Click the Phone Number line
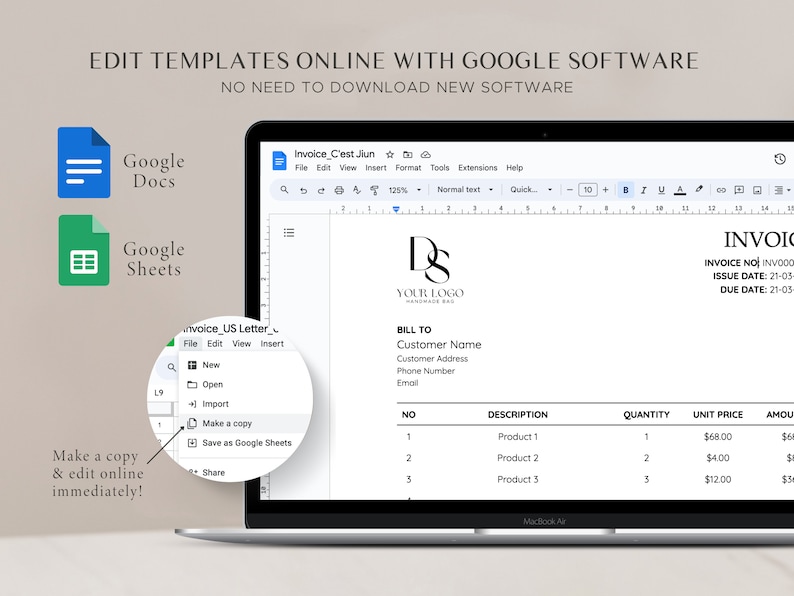This screenshot has width=794, height=596. click(x=425, y=371)
